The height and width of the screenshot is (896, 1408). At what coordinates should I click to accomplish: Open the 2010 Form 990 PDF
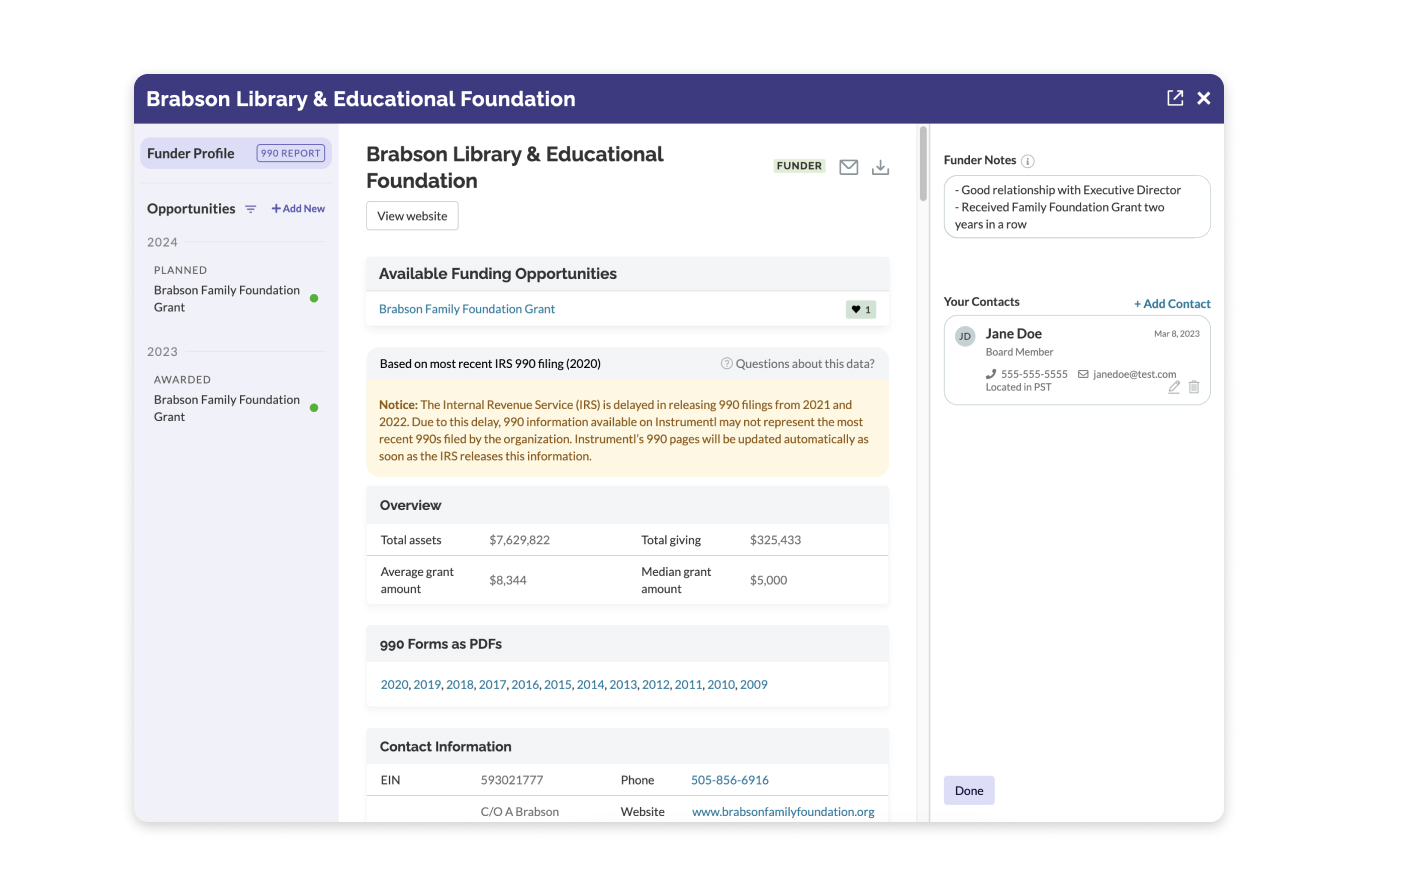click(x=721, y=685)
